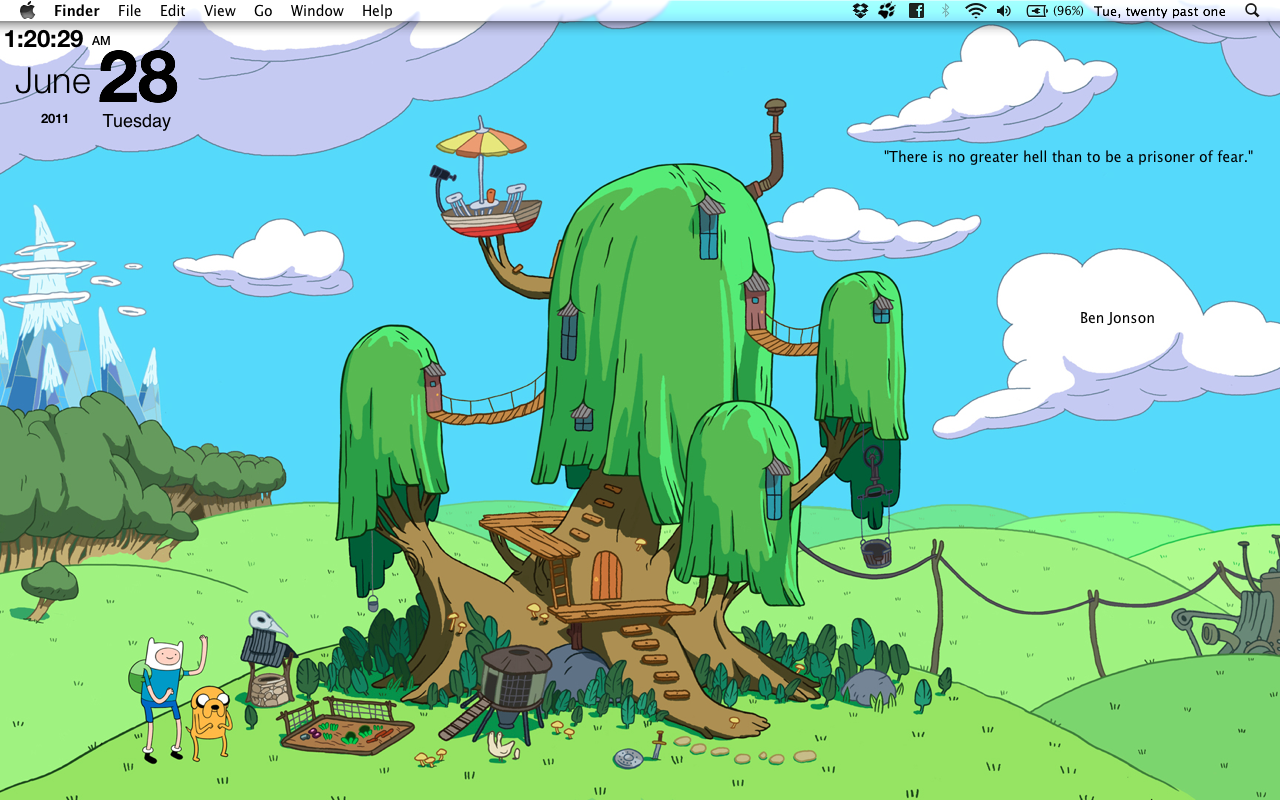The width and height of the screenshot is (1280, 800).
Task: Click the battery charging icon
Action: point(1038,11)
